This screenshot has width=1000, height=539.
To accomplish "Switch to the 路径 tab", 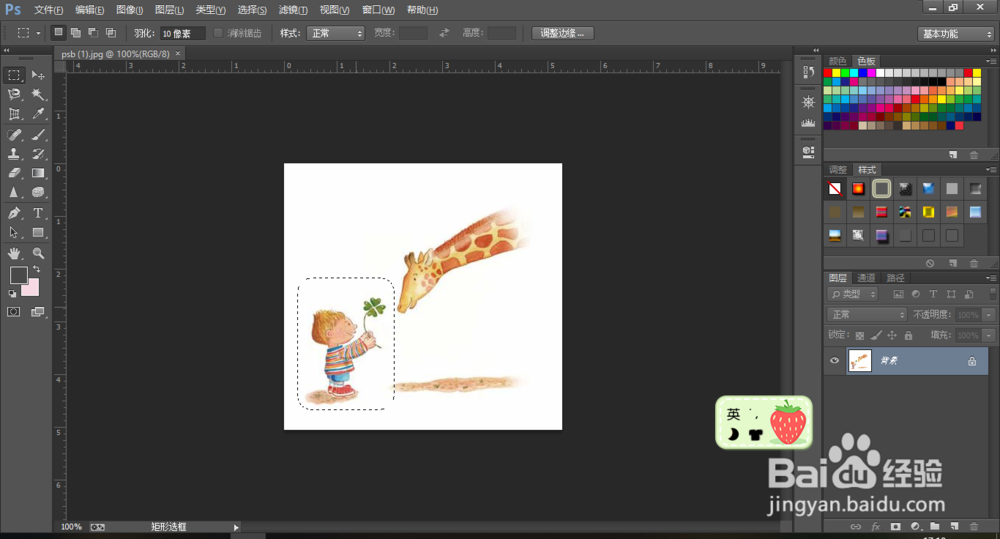I will [x=895, y=277].
